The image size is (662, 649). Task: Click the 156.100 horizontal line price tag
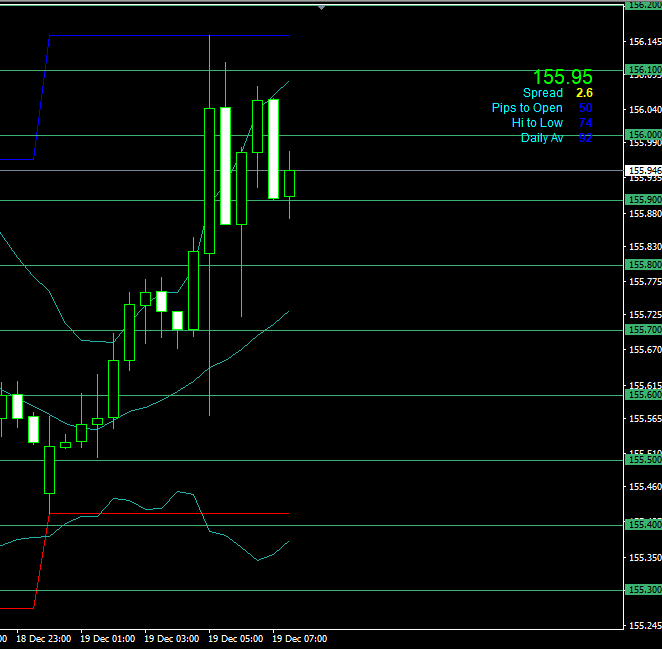click(642, 70)
